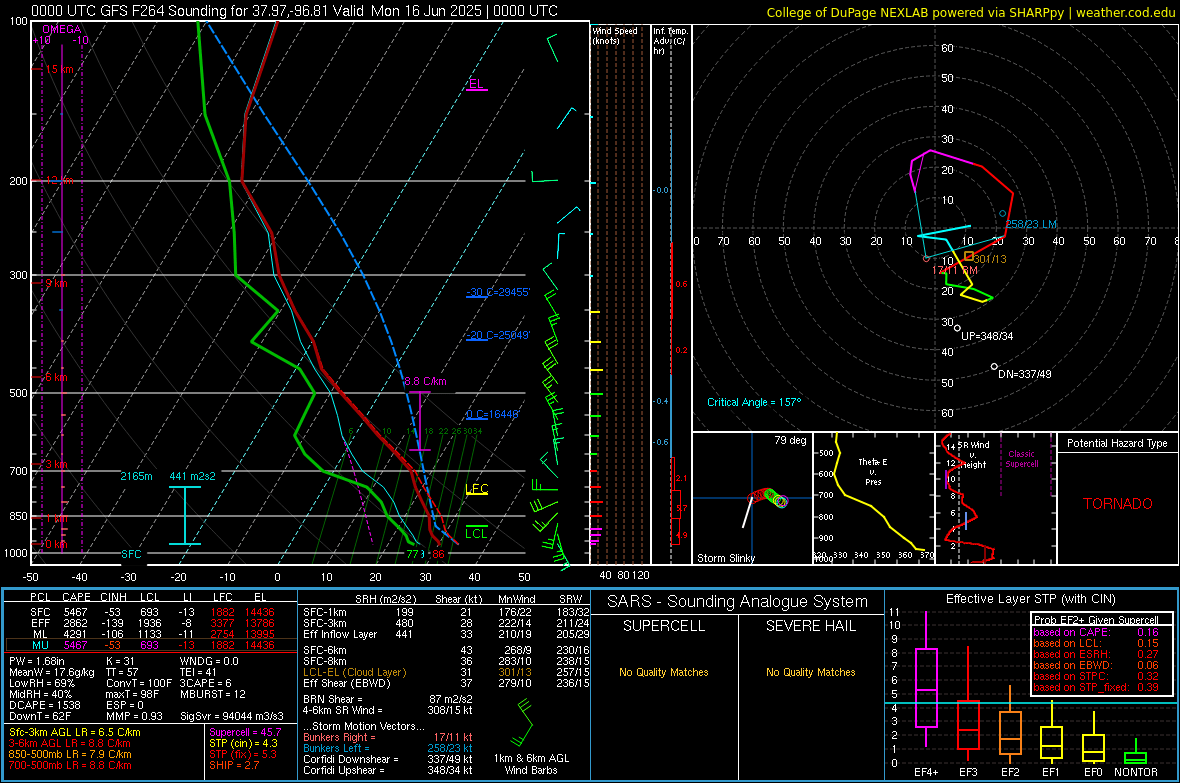Select the -20 C=25049' height label
This screenshot has height=783, width=1180.
498,336
